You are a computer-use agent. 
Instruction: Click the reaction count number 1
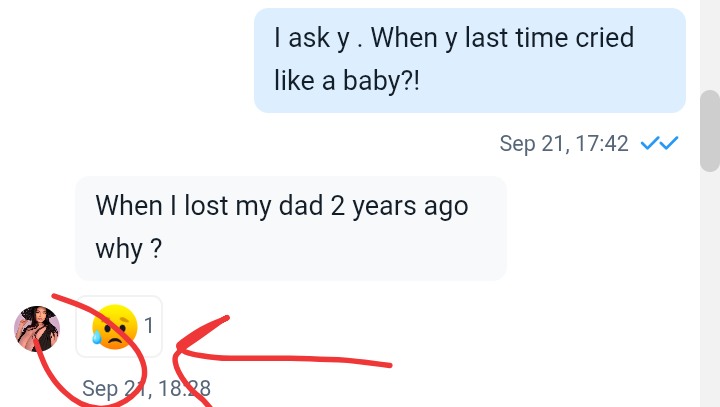(x=149, y=325)
